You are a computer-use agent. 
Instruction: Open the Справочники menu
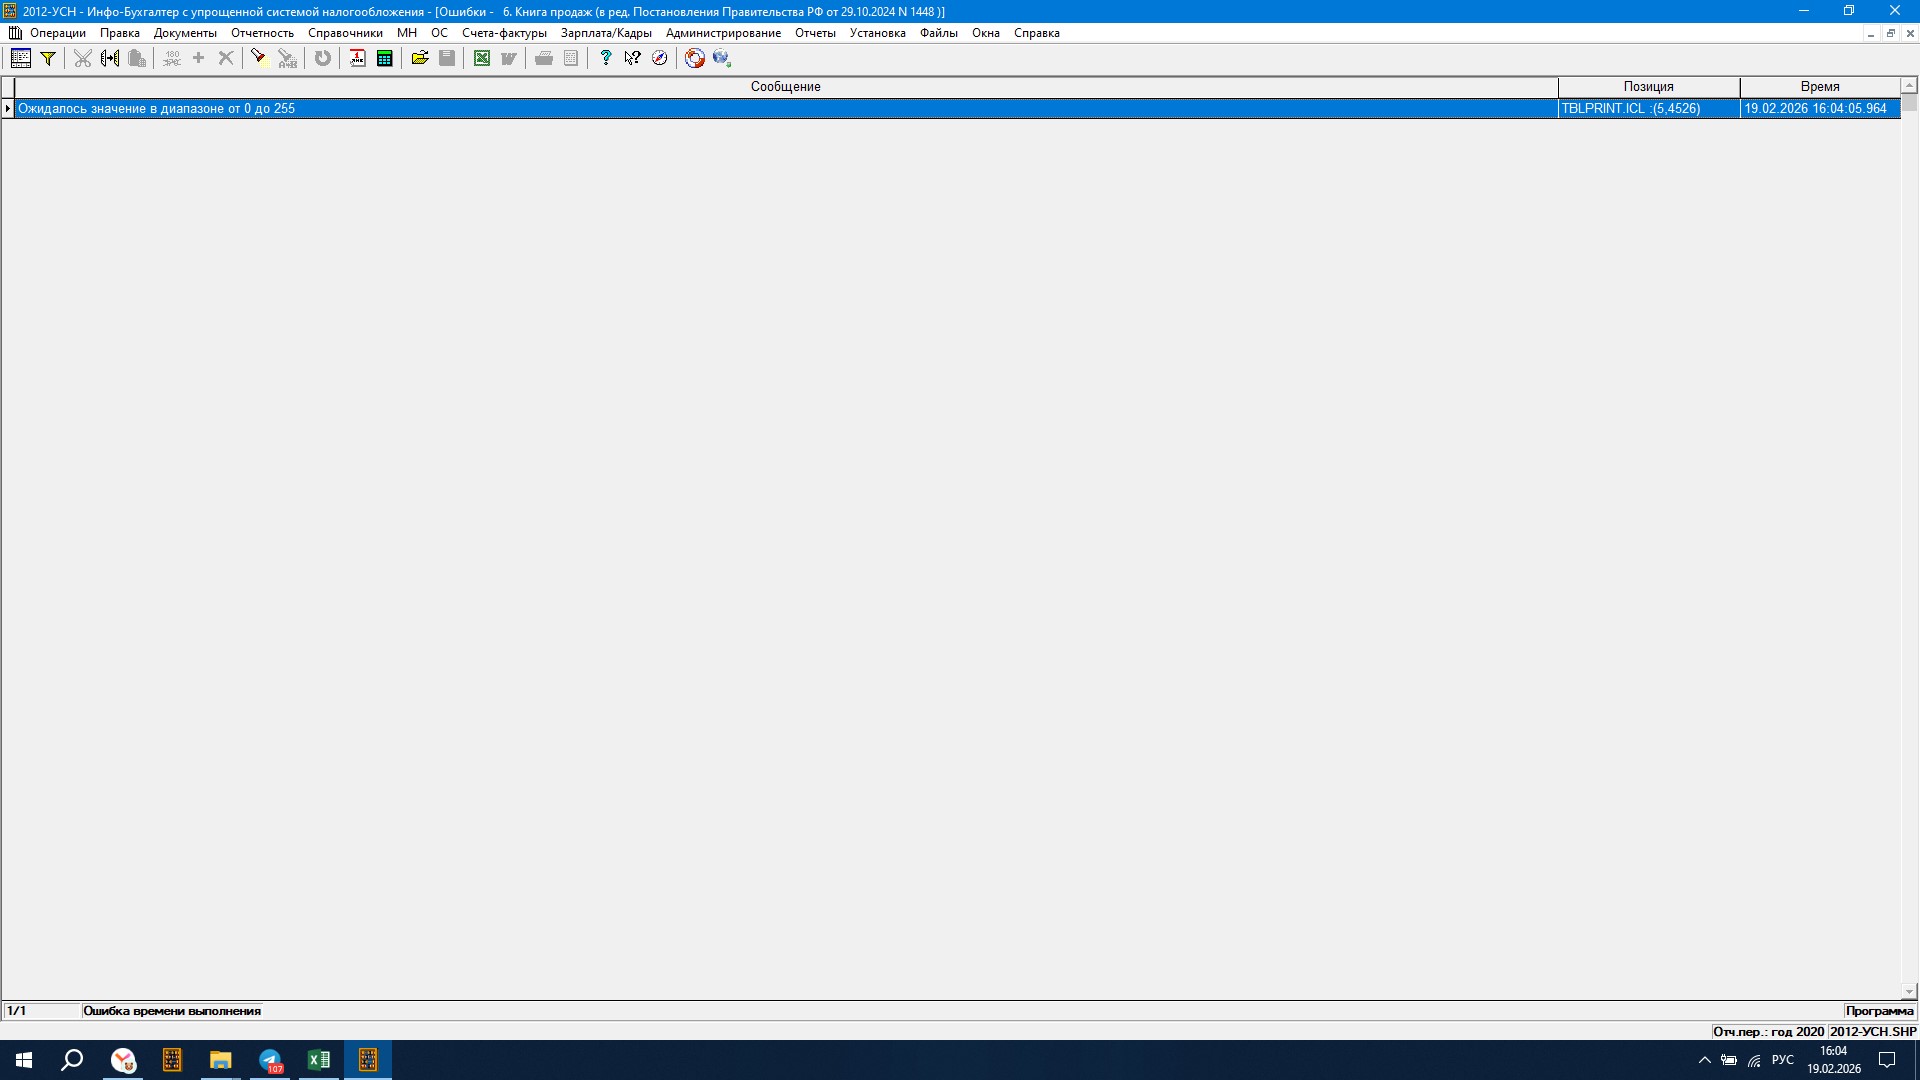(345, 33)
